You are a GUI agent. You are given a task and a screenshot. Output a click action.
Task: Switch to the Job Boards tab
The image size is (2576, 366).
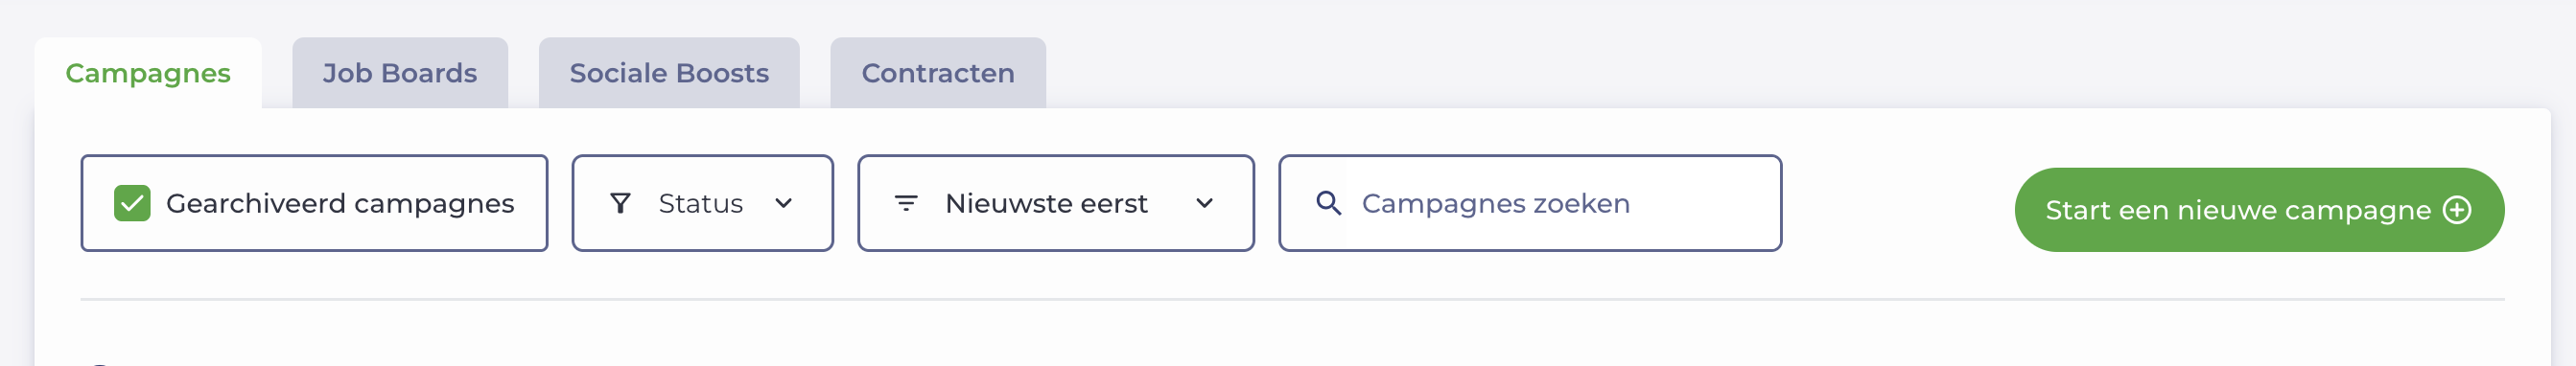pyautogui.click(x=400, y=73)
